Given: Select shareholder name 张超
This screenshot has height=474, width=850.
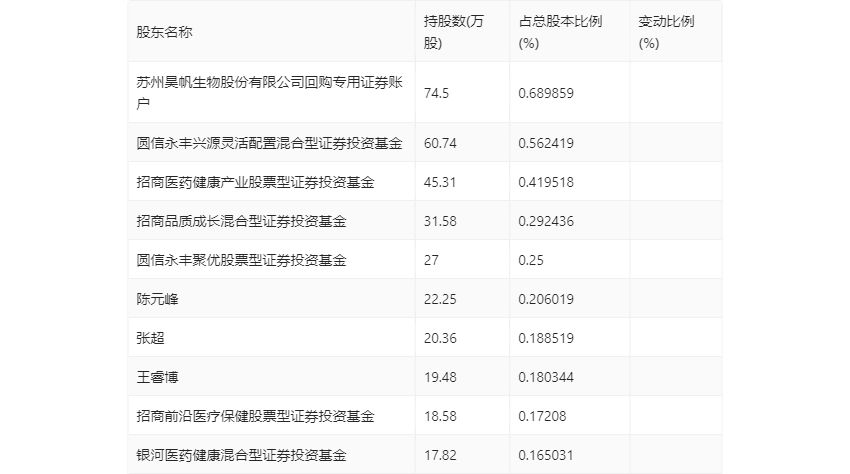Looking at the screenshot, I should [x=150, y=338].
